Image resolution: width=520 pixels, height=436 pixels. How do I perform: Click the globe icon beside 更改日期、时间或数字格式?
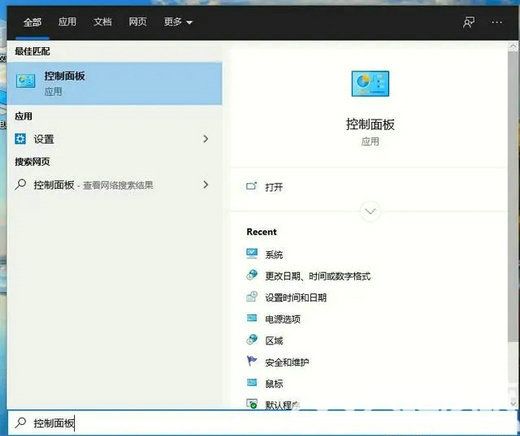[x=252, y=275]
